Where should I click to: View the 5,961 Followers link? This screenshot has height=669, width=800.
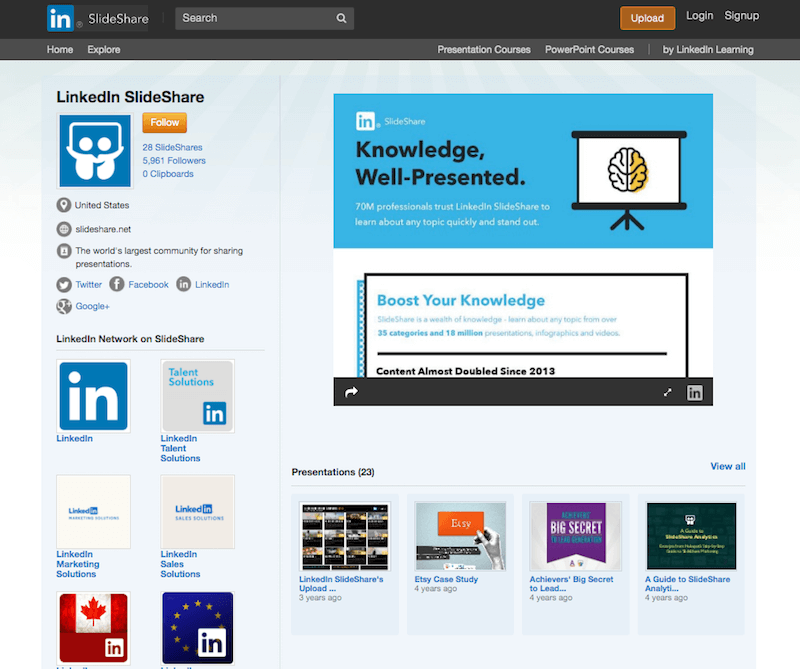174,161
